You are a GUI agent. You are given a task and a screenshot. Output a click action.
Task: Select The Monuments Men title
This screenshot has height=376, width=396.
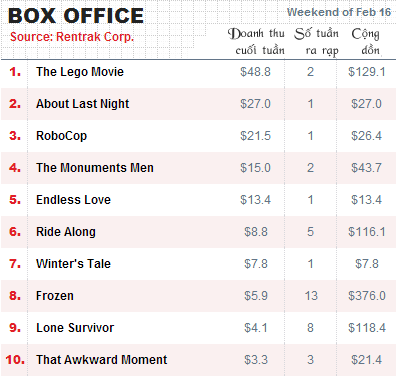click(x=95, y=168)
